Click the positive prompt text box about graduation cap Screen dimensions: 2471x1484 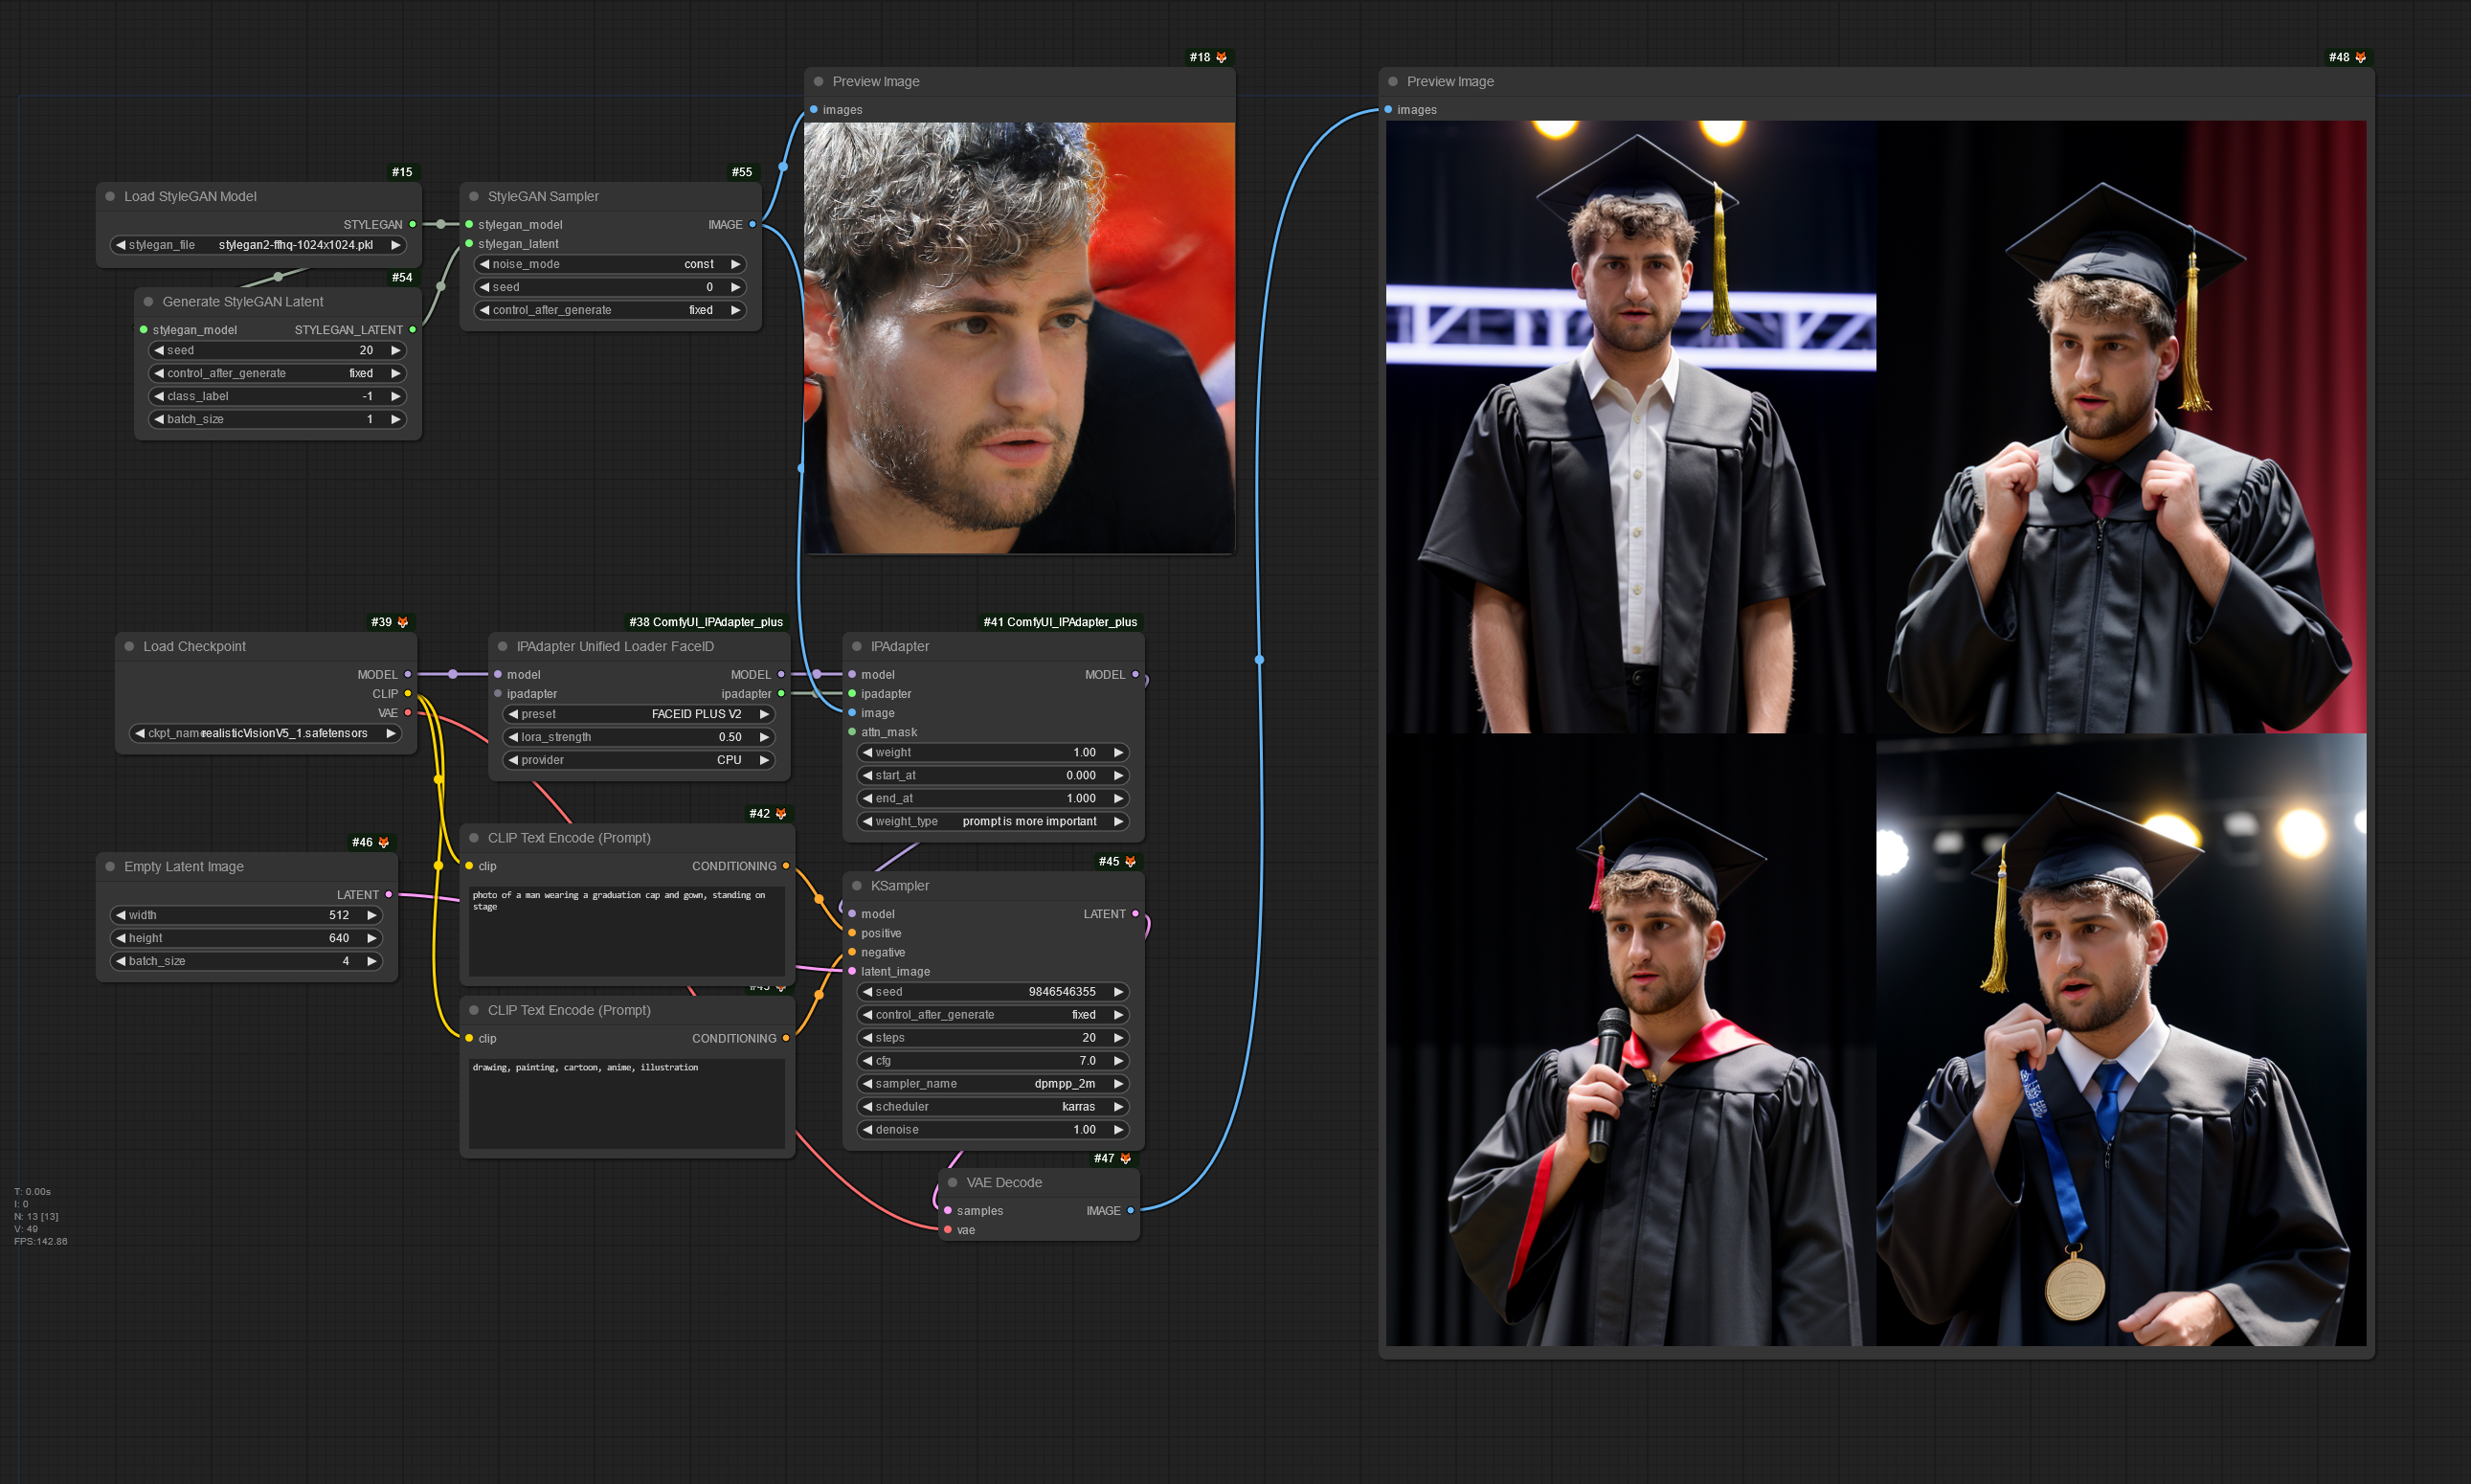coord(627,931)
